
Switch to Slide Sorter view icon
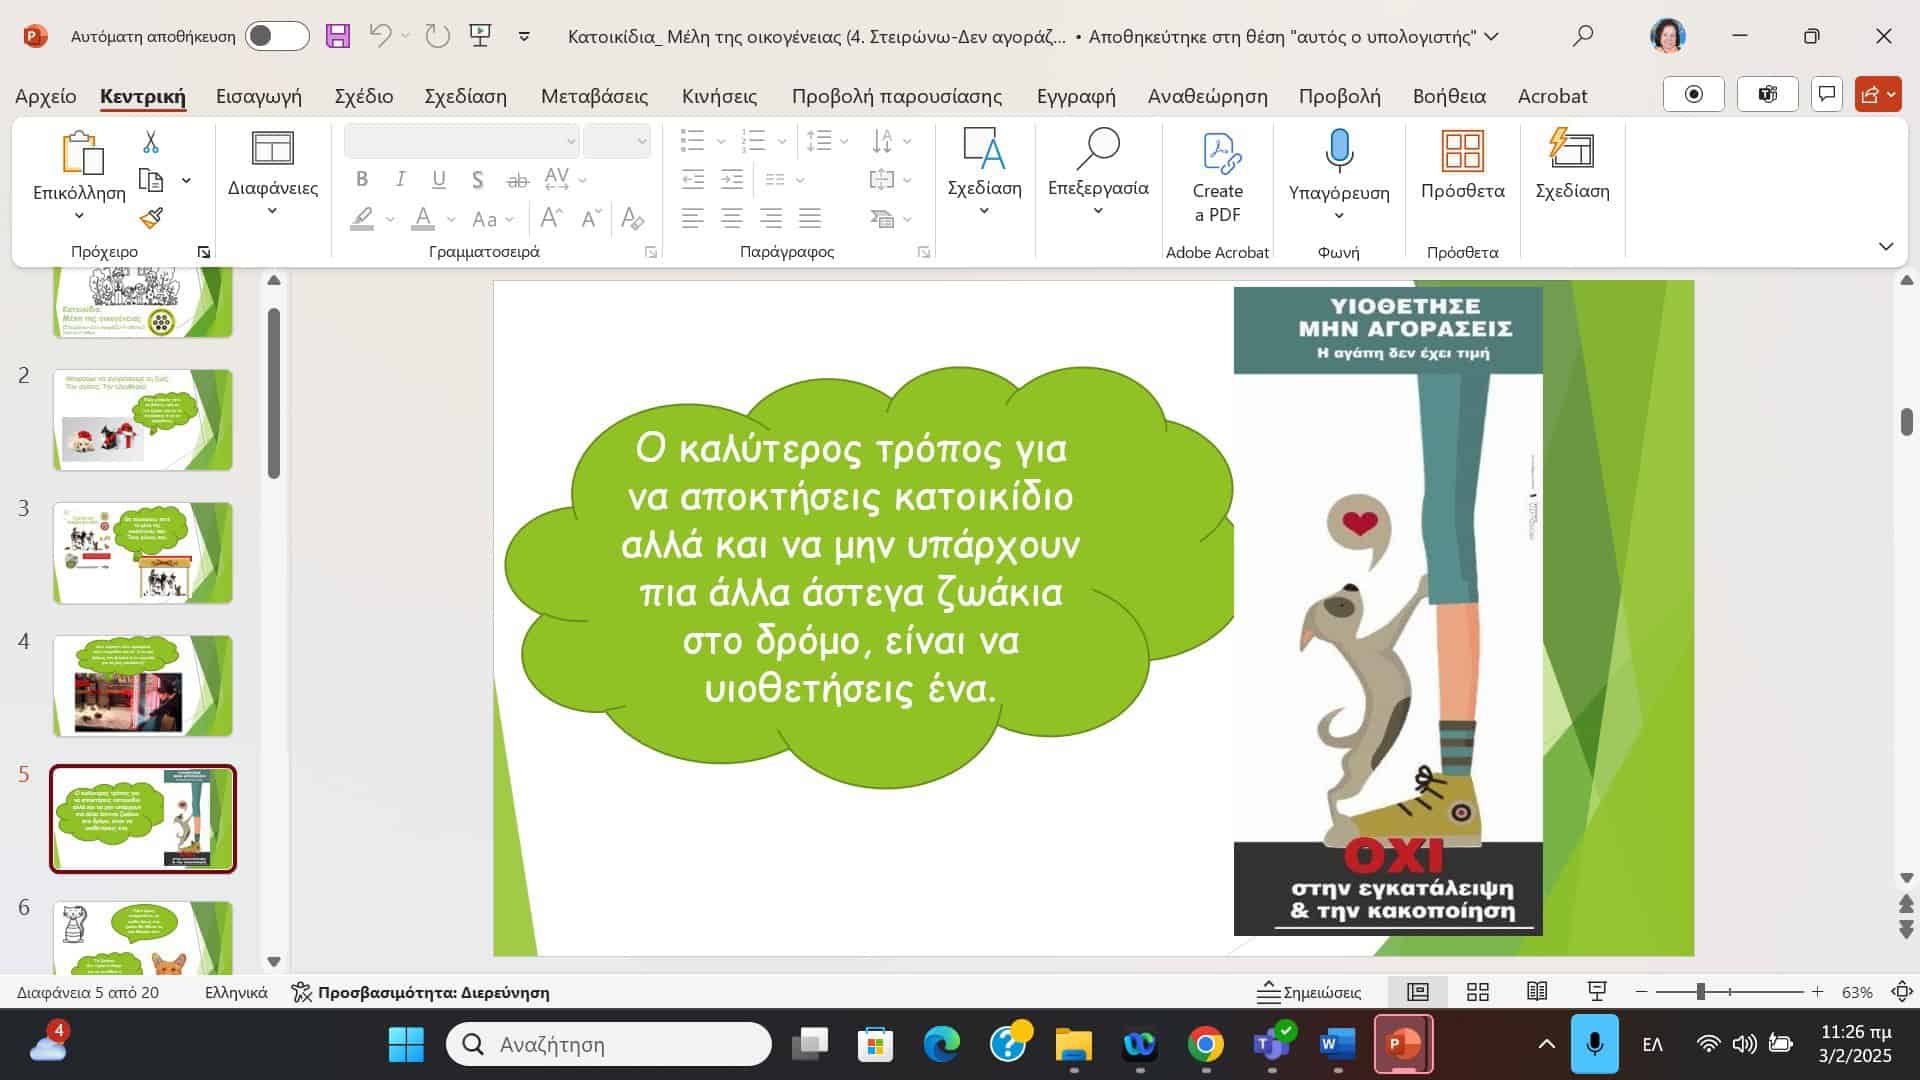click(1478, 992)
